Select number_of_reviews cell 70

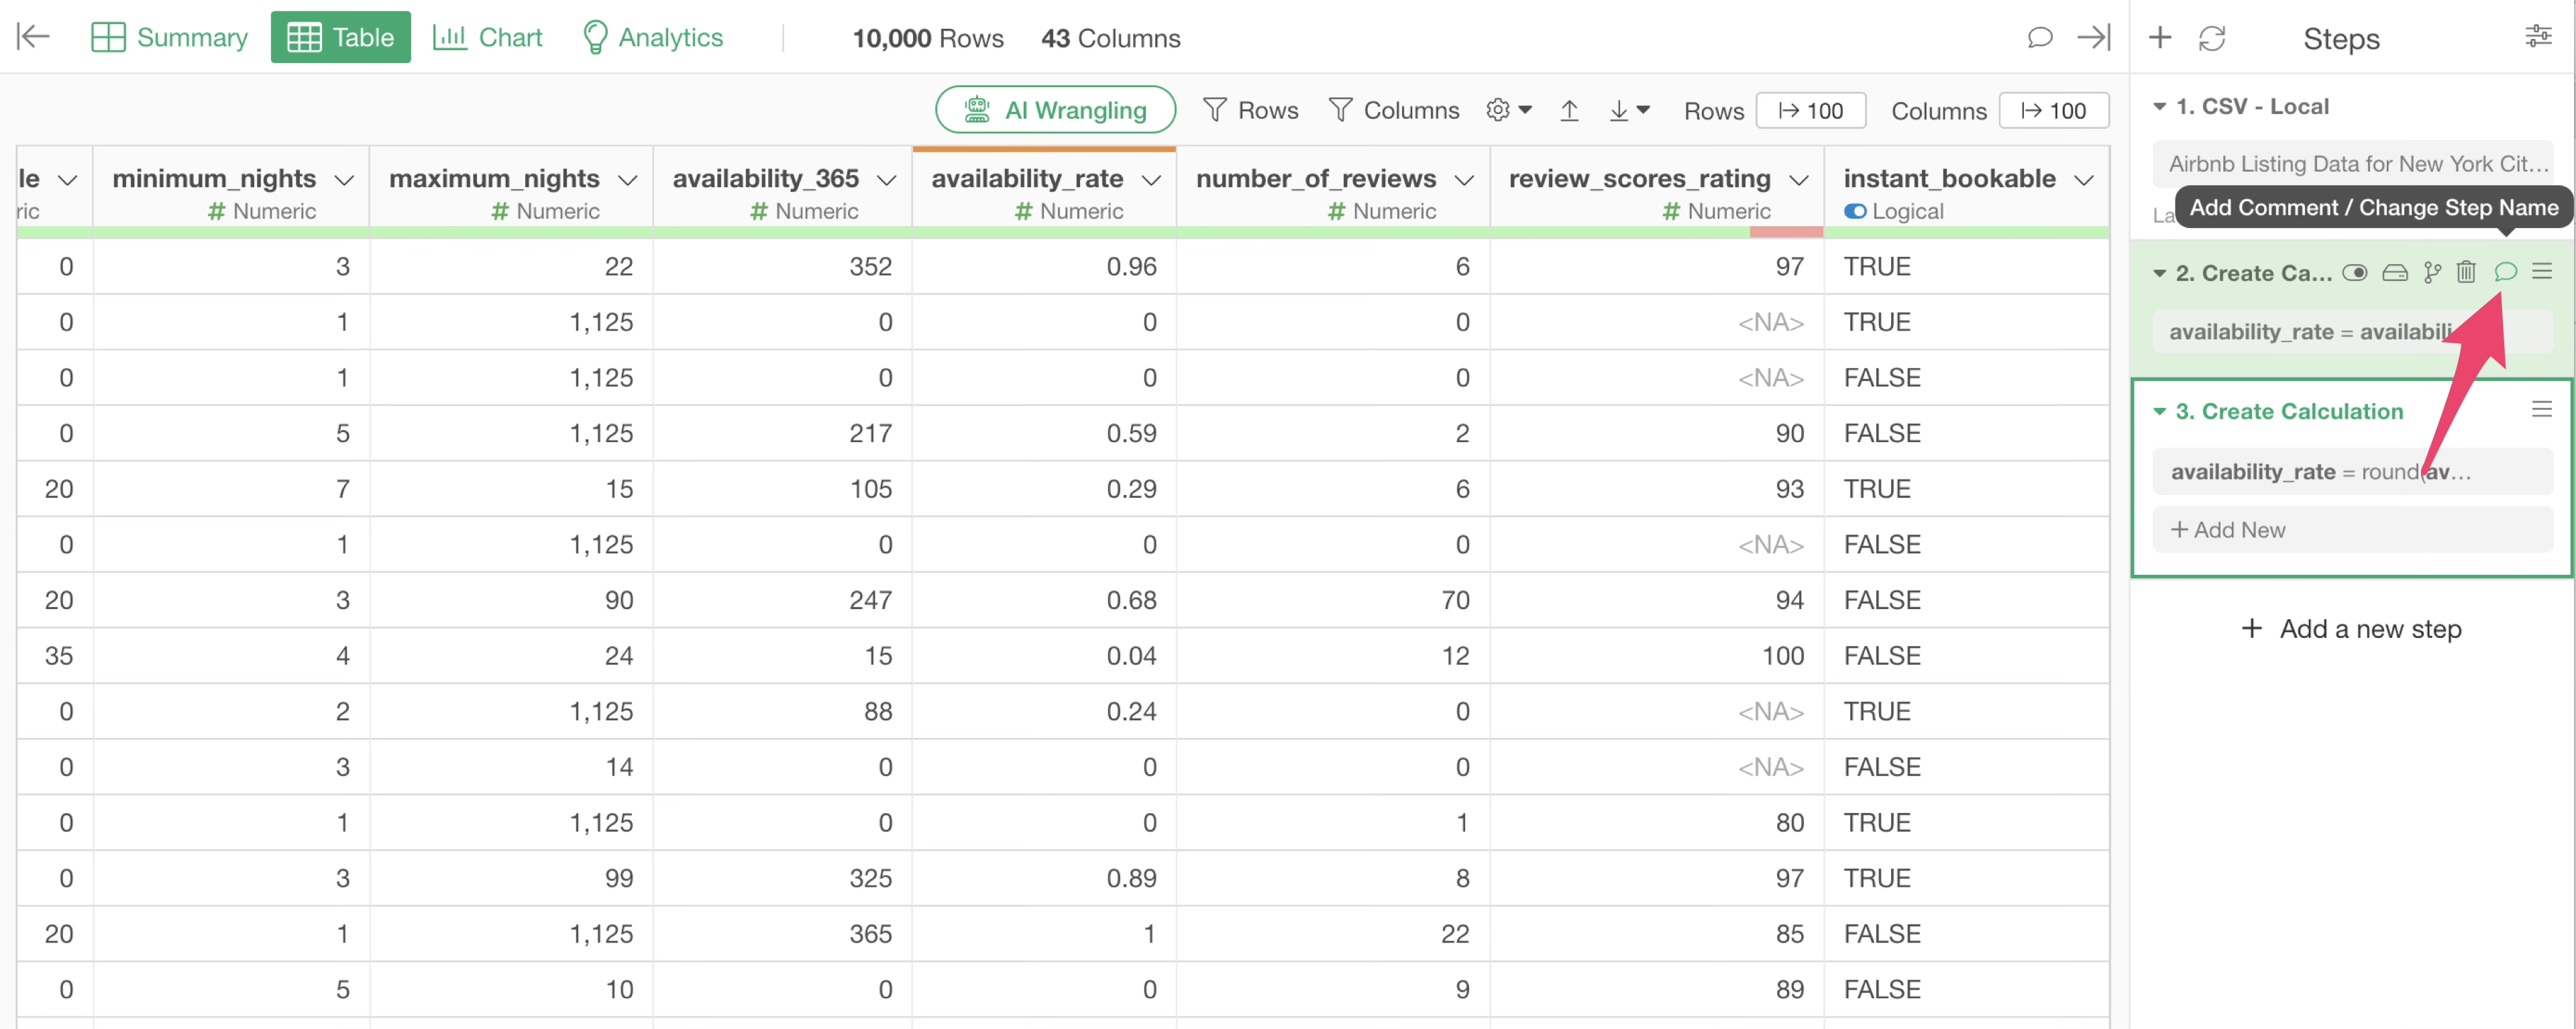pos(1333,600)
